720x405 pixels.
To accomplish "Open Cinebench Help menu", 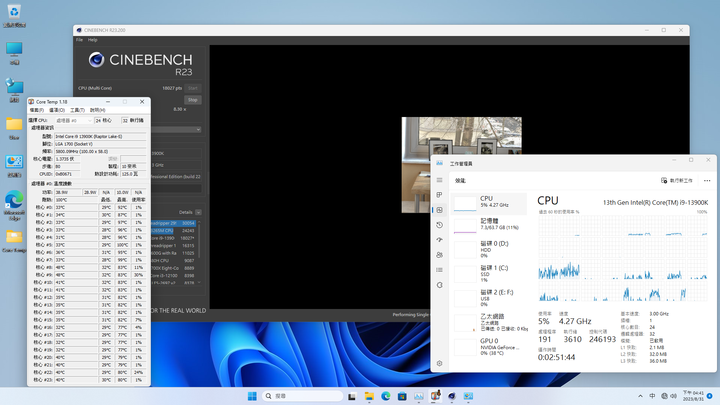I will pyautogui.click(x=92, y=40).
